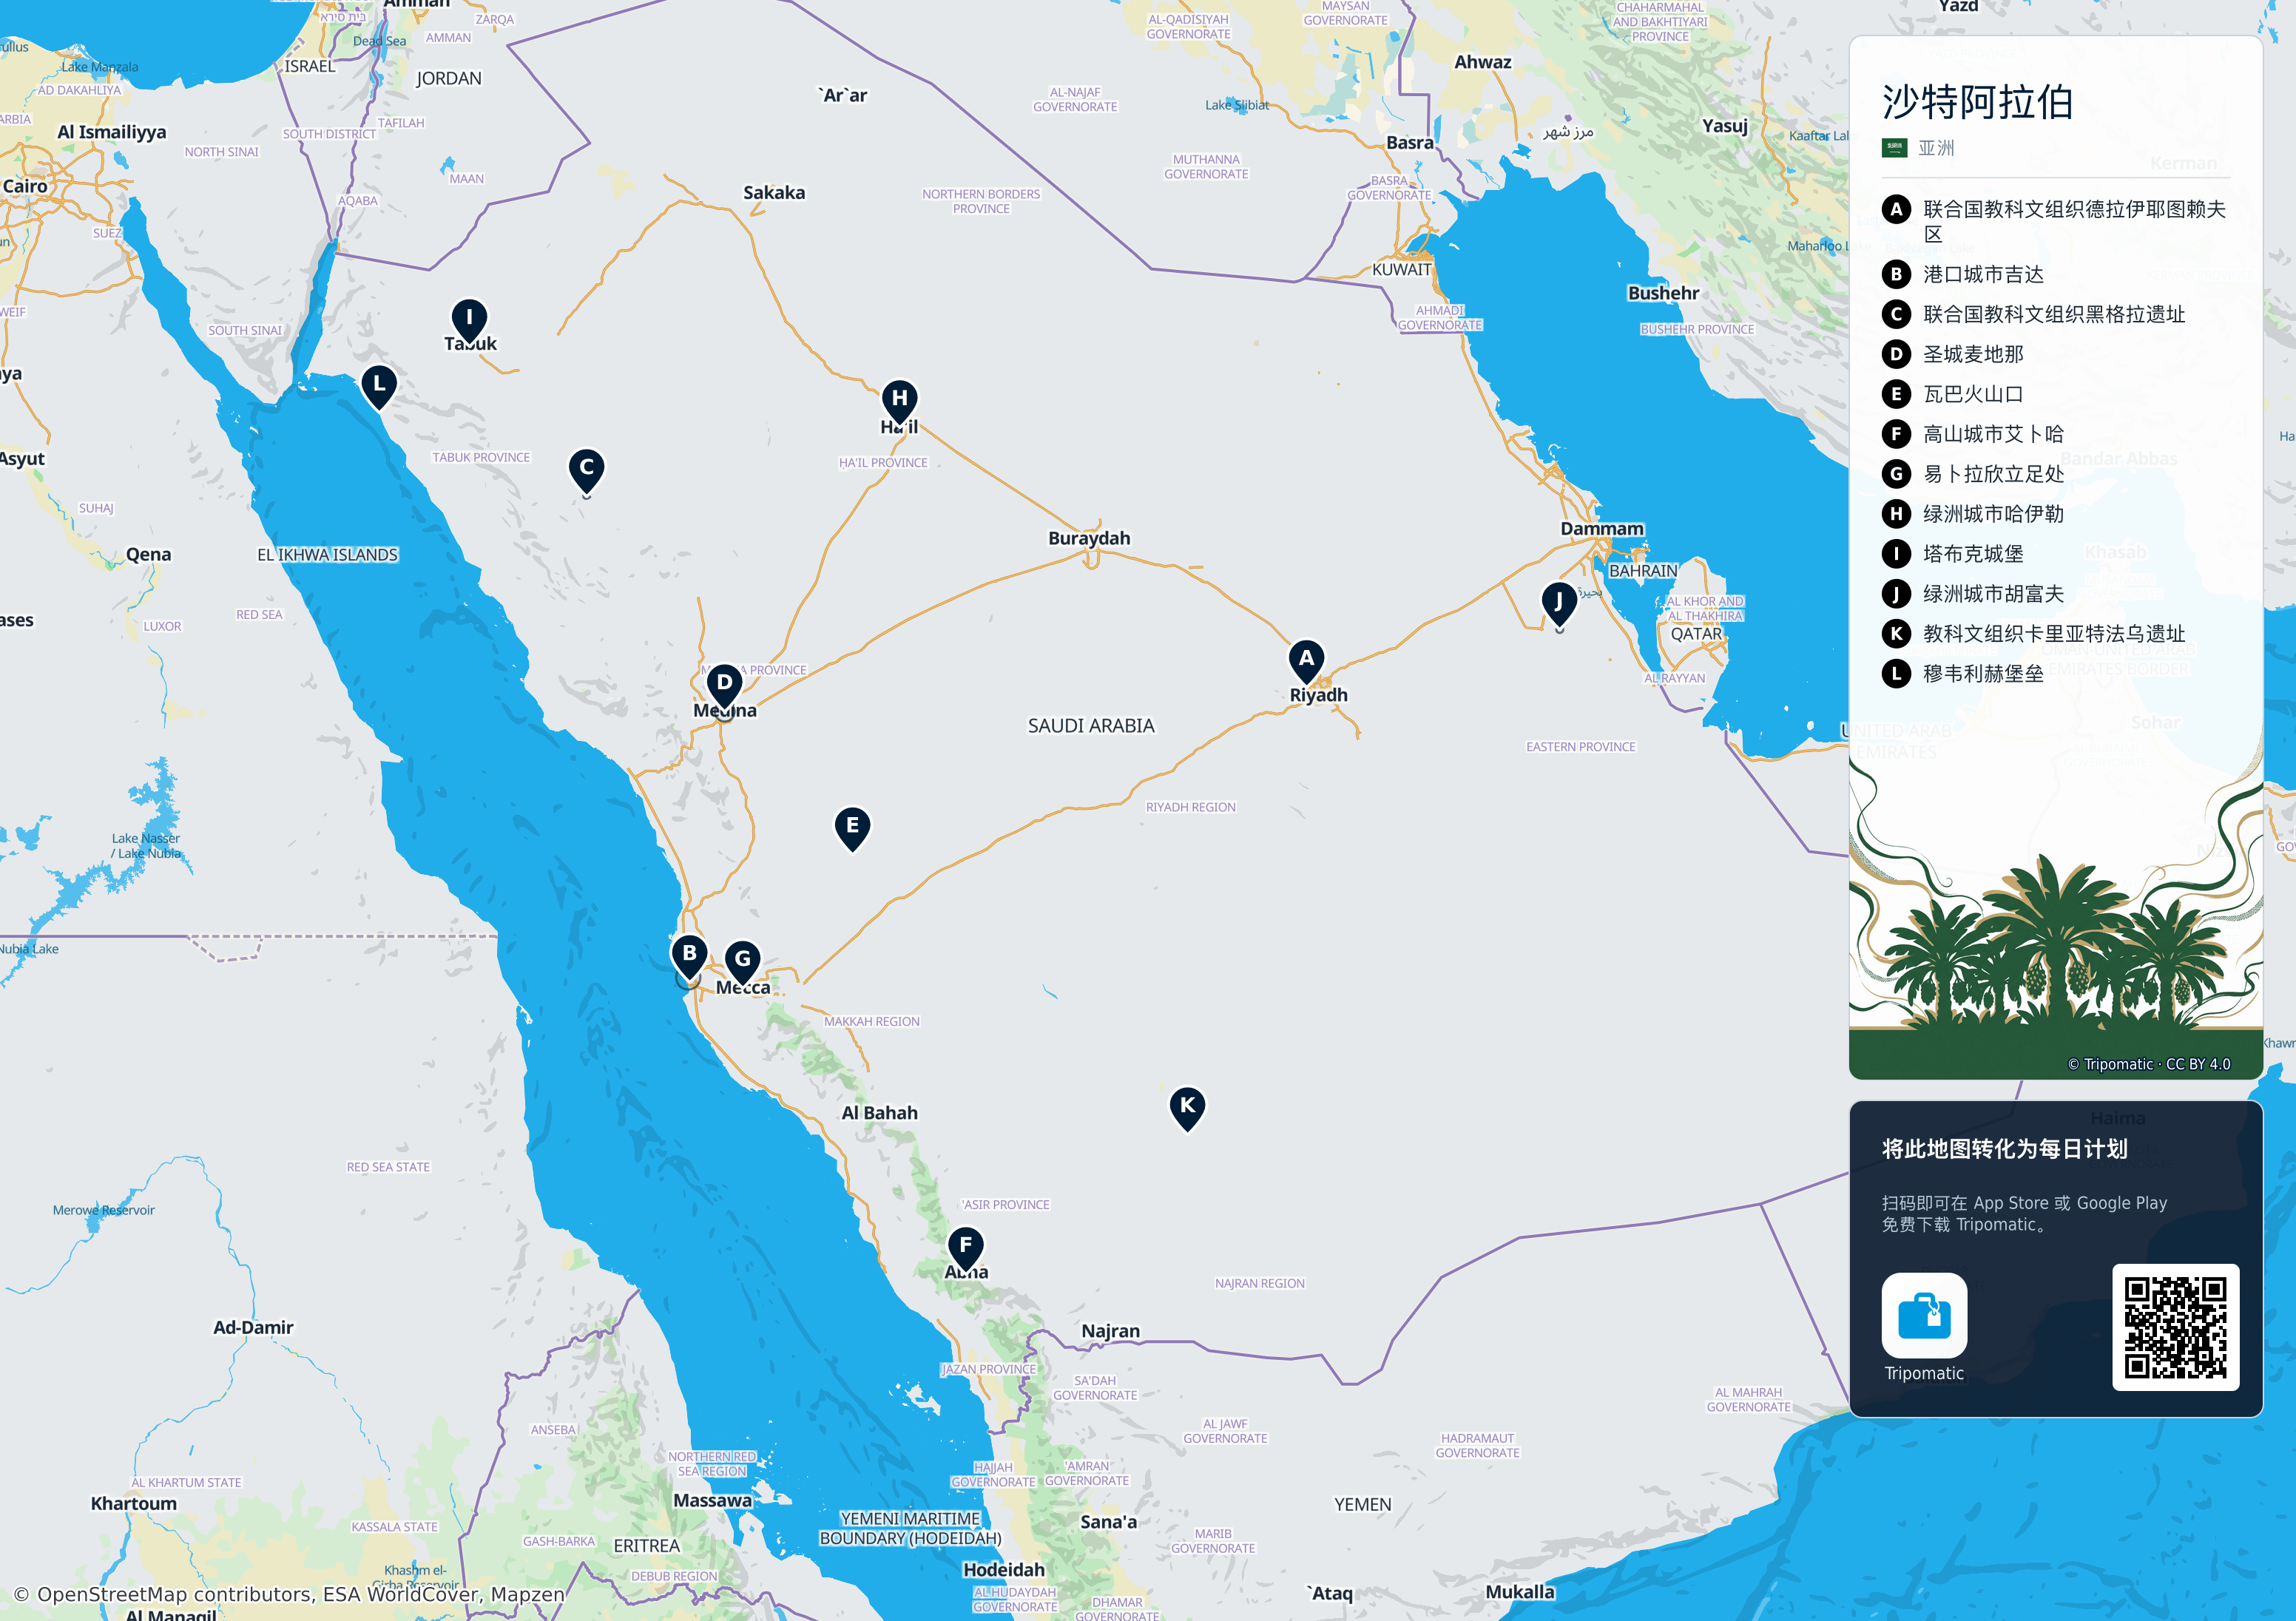Click the Buraydah city label
Screen dimensions: 2296x1621
[x=1089, y=538]
